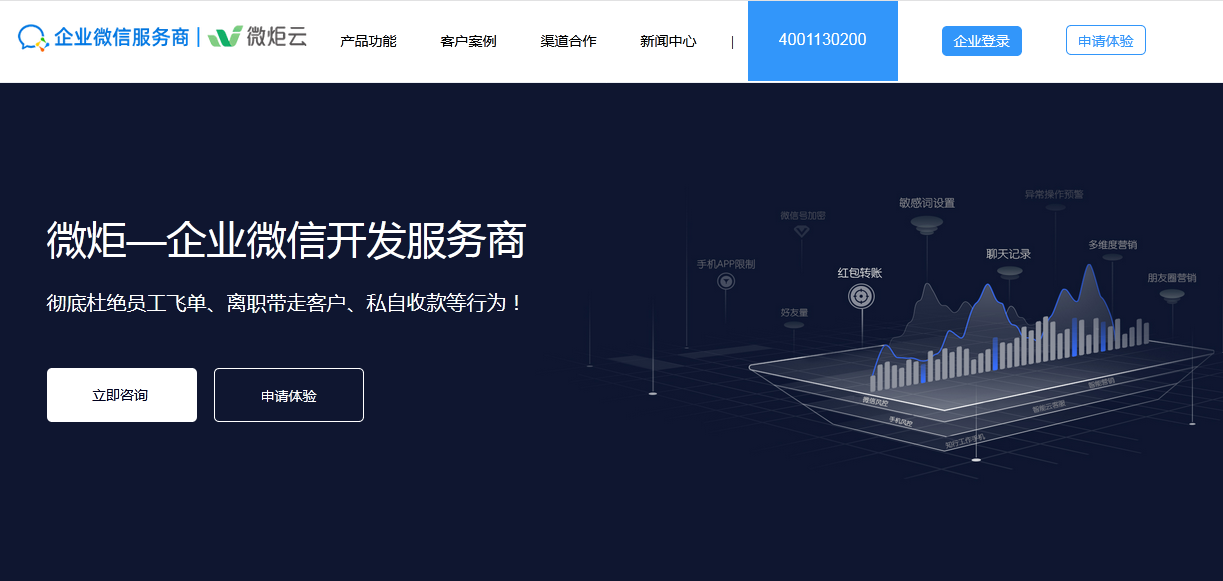This screenshot has width=1223, height=581.
Task: Click the 敏感词设置 label
Action: point(927,203)
